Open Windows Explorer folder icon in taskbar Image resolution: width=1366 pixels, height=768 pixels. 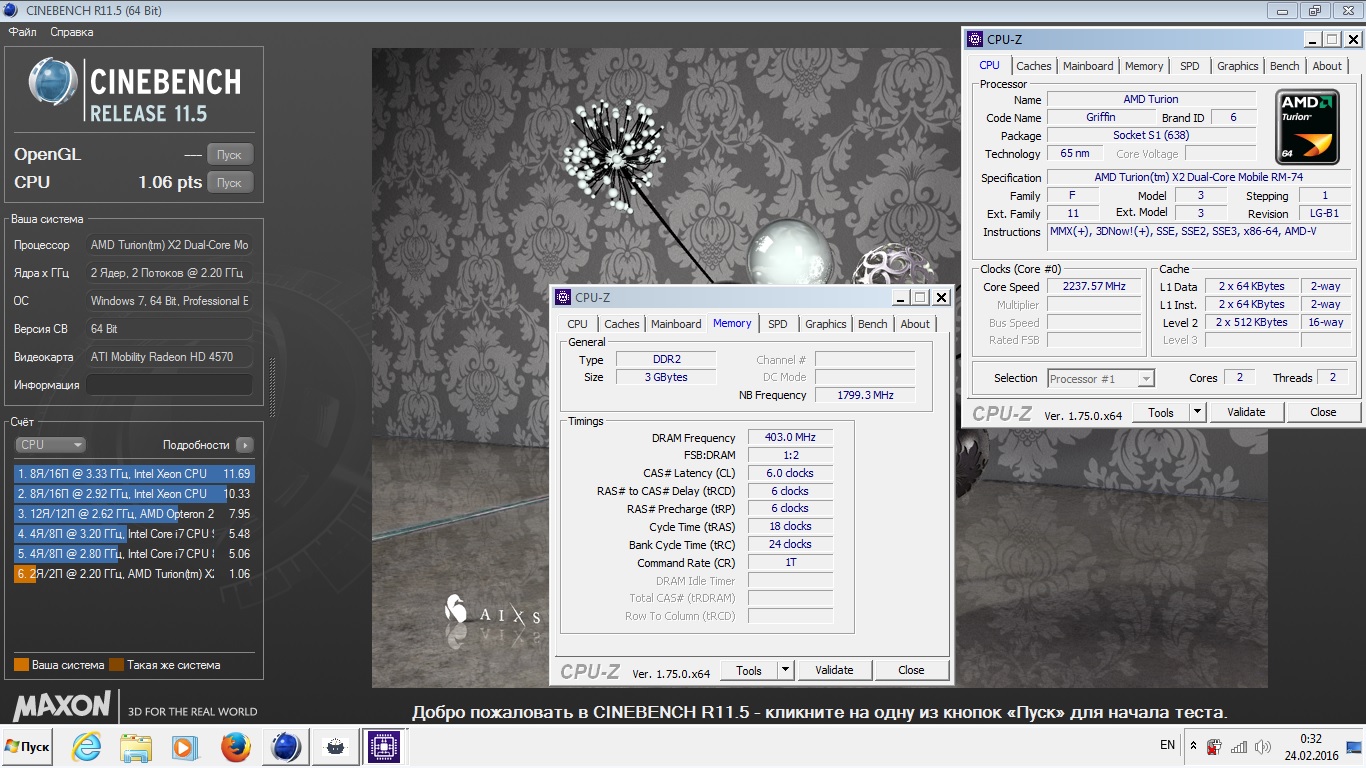[135, 746]
